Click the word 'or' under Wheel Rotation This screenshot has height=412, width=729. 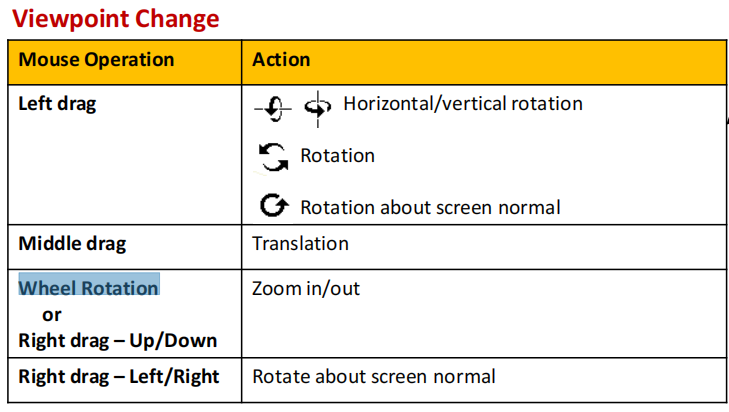coord(52,315)
